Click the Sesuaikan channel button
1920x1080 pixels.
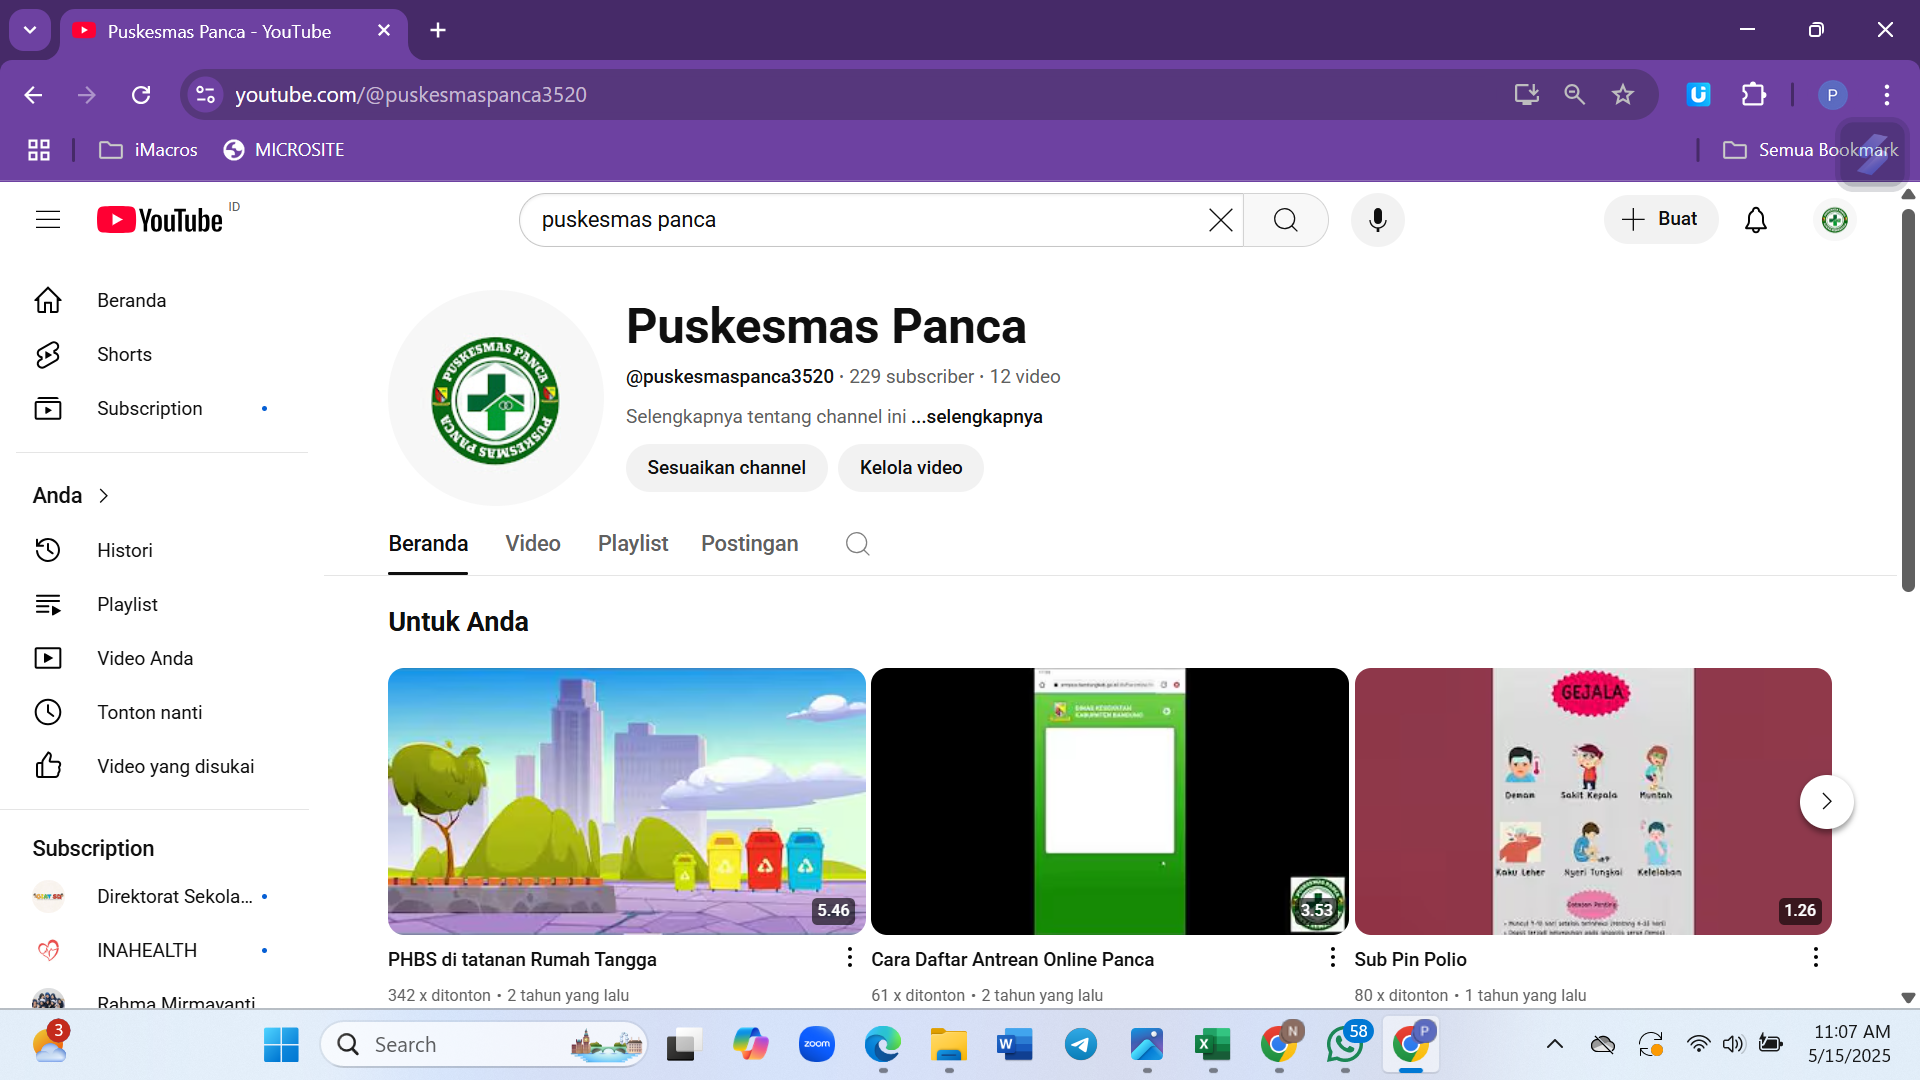point(726,467)
